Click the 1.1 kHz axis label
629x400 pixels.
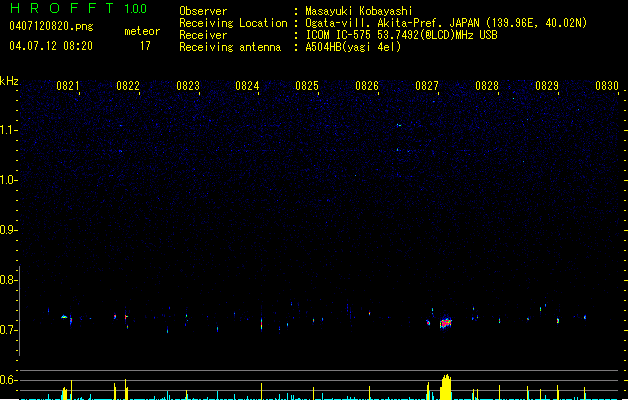8,130
